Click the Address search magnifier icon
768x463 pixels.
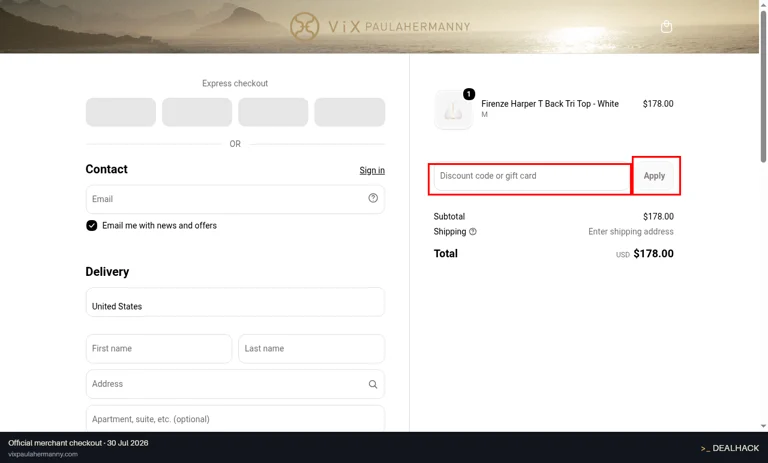(x=373, y=384)
